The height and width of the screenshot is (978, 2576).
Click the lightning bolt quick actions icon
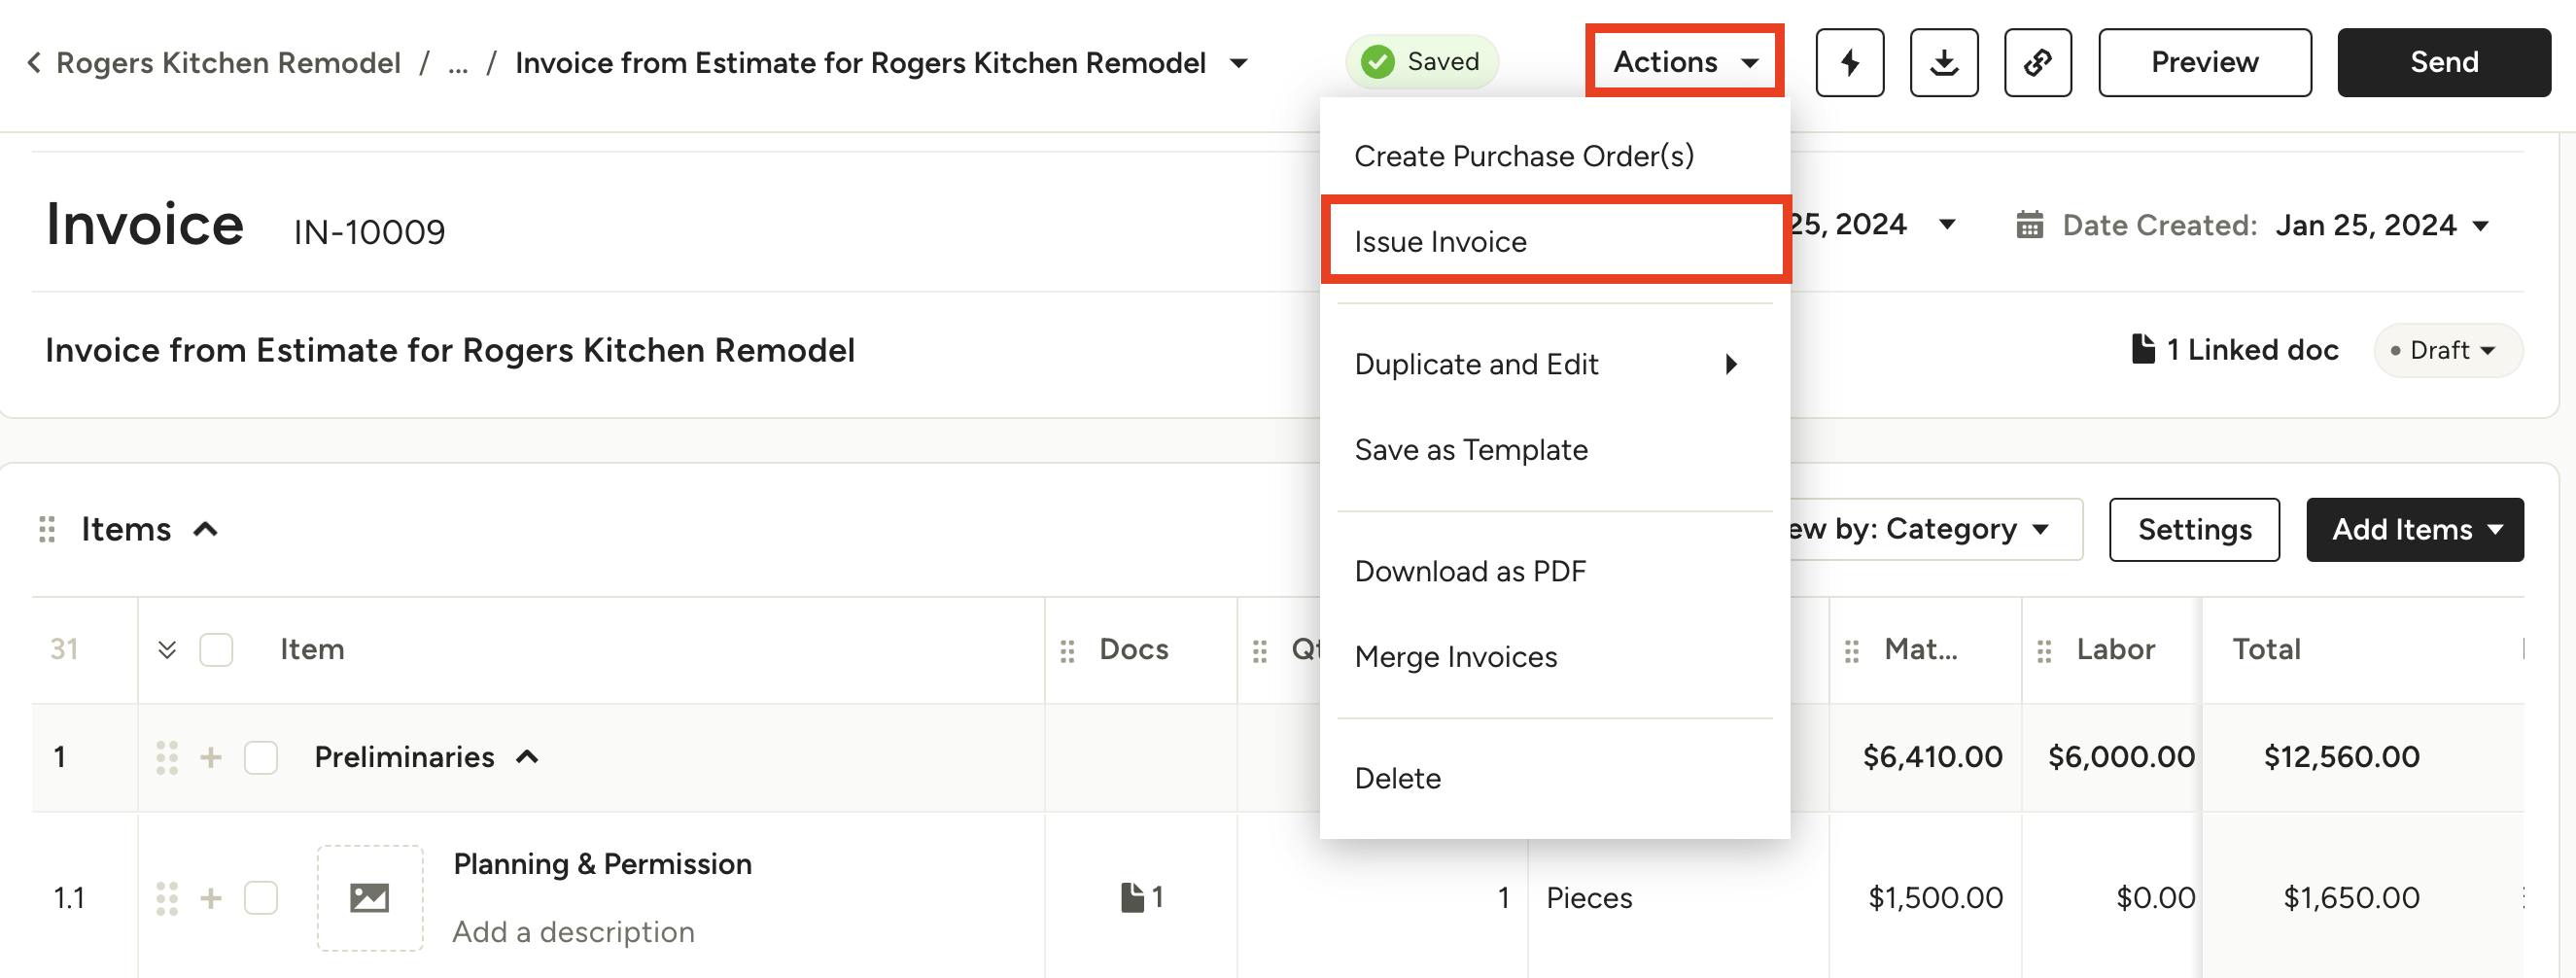pyautogui.click(x=1849, y=63)
